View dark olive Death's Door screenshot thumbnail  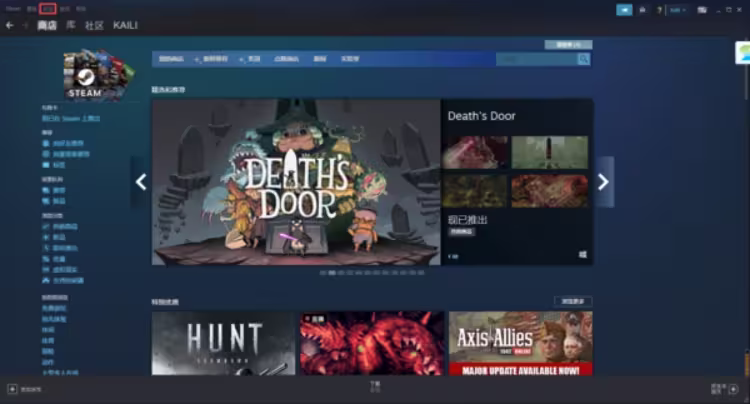coord(474,191)
